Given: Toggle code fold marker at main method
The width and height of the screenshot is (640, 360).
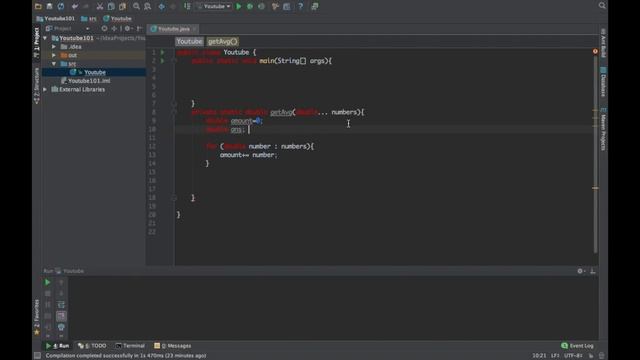Looking at the screenshot, I should pos(174,61).
